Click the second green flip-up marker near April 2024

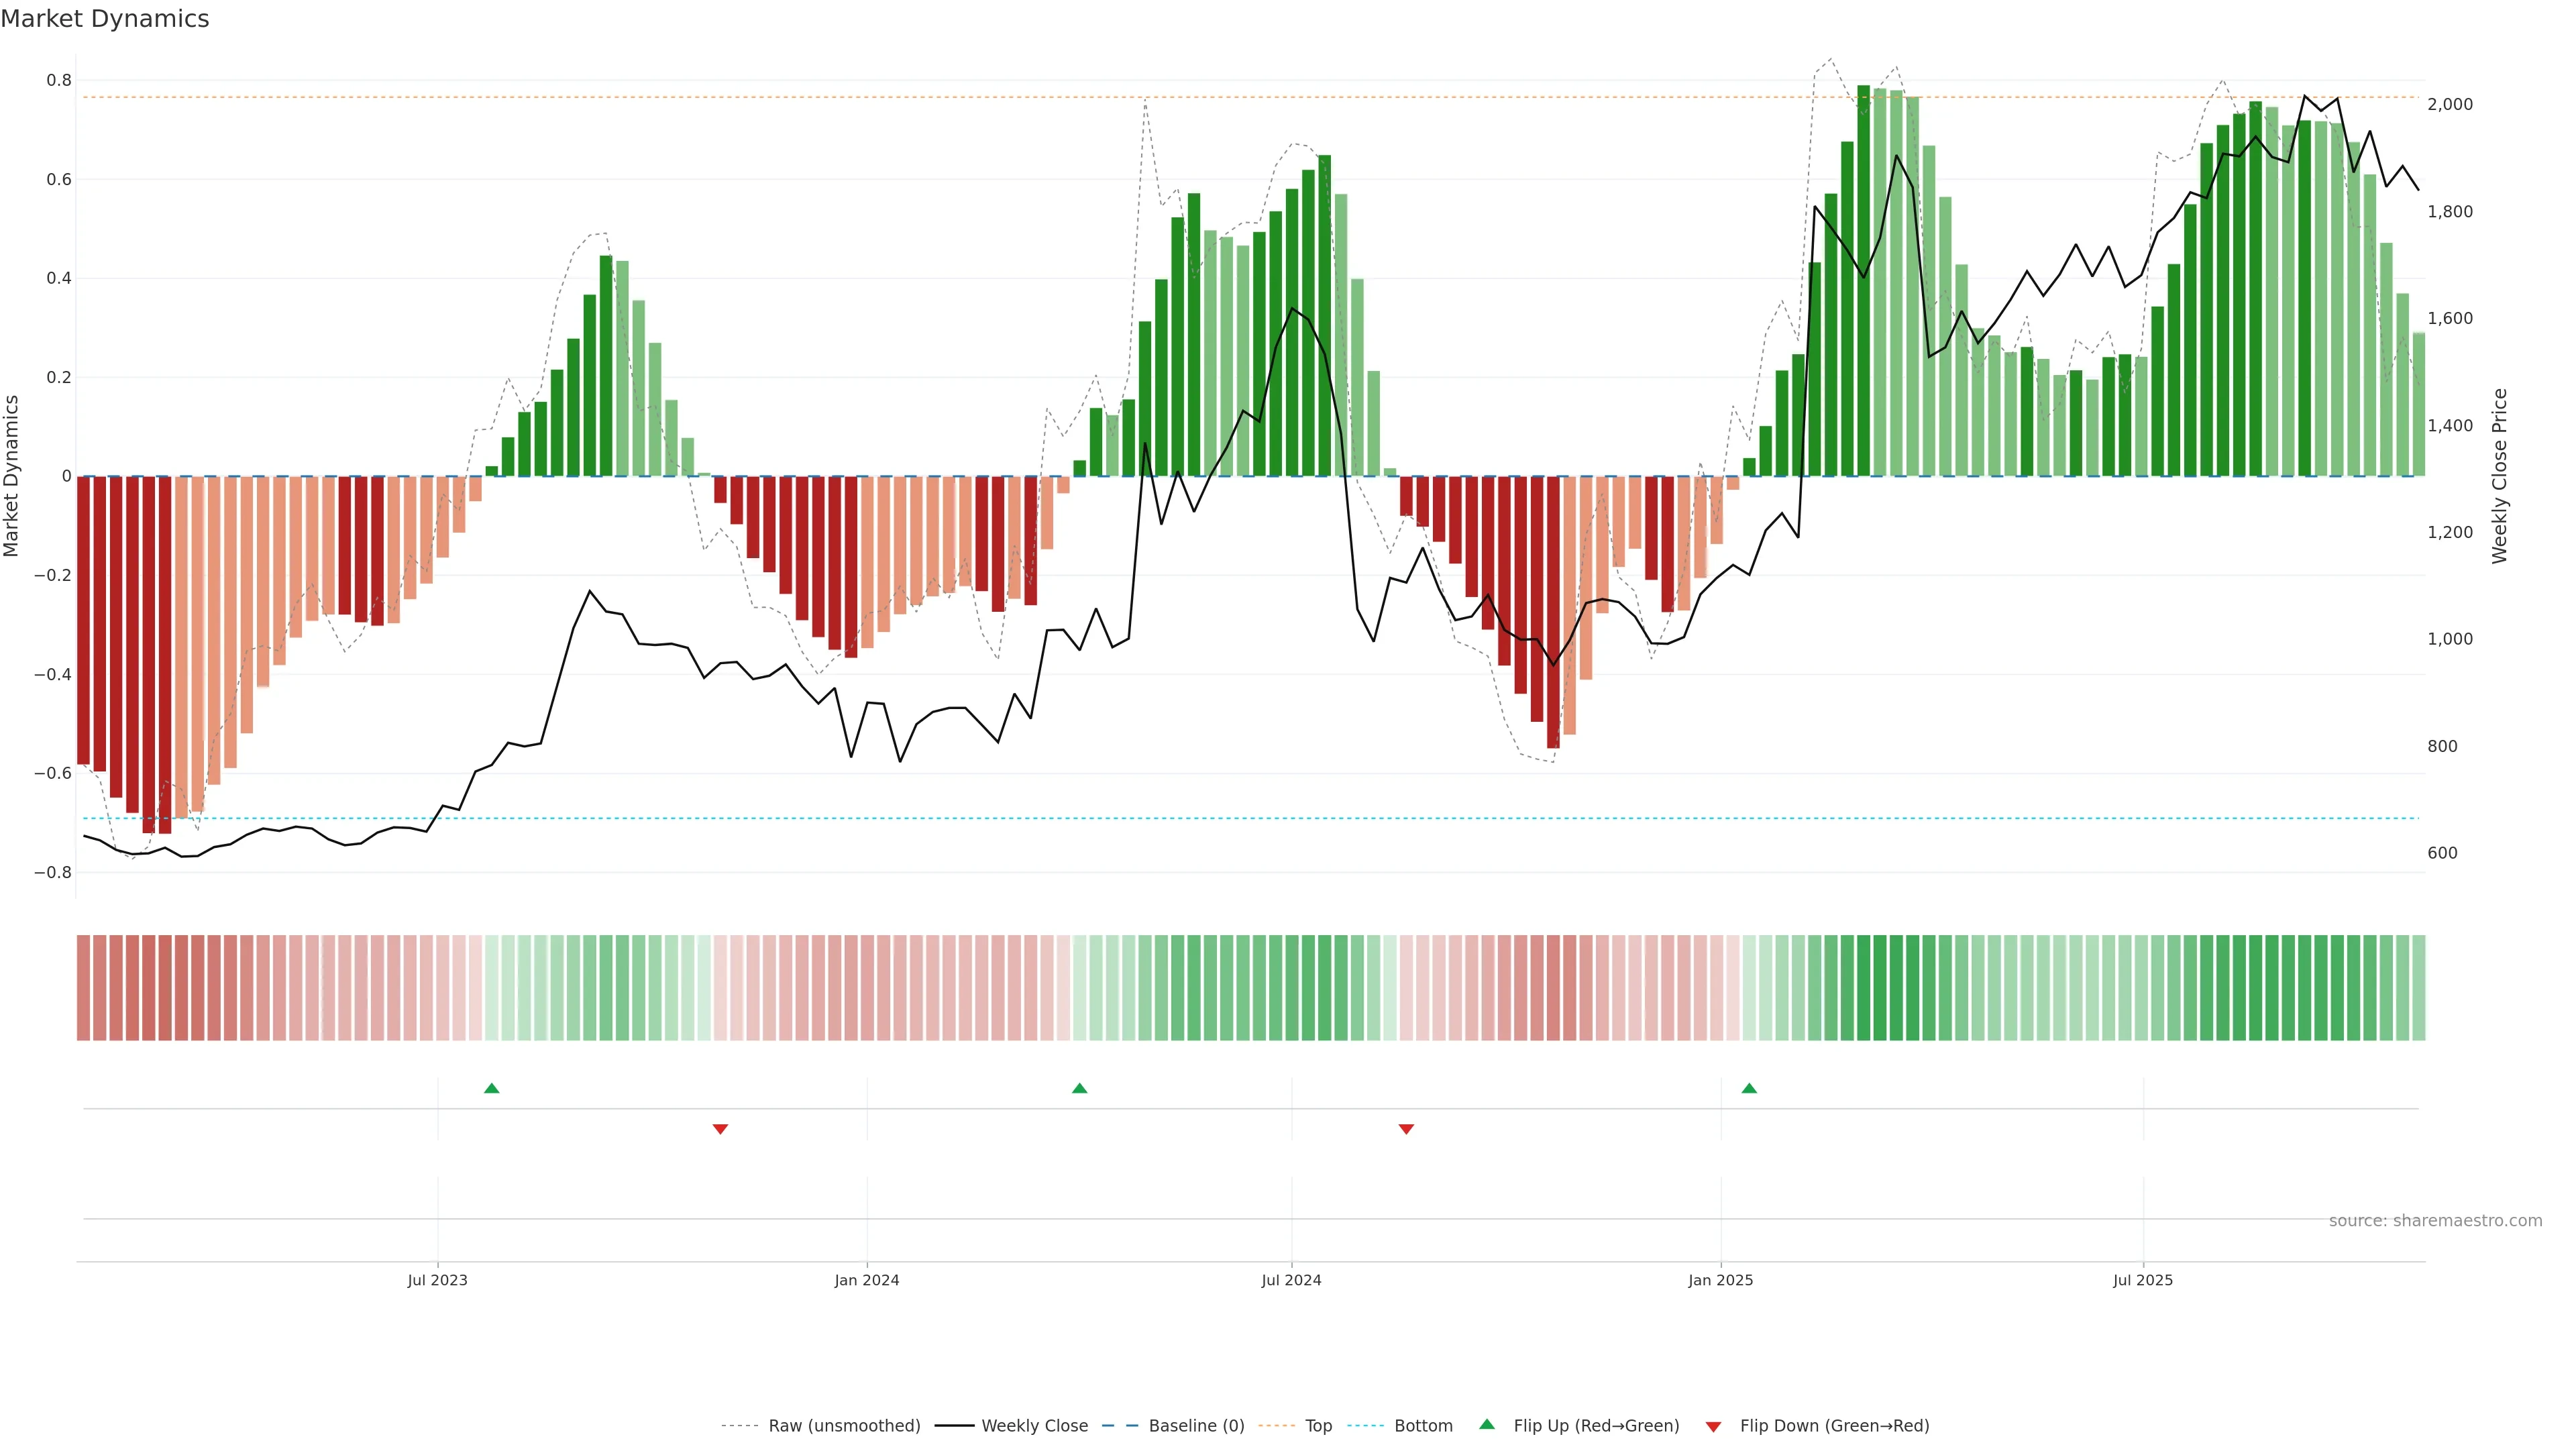tap(1079, 1088)
